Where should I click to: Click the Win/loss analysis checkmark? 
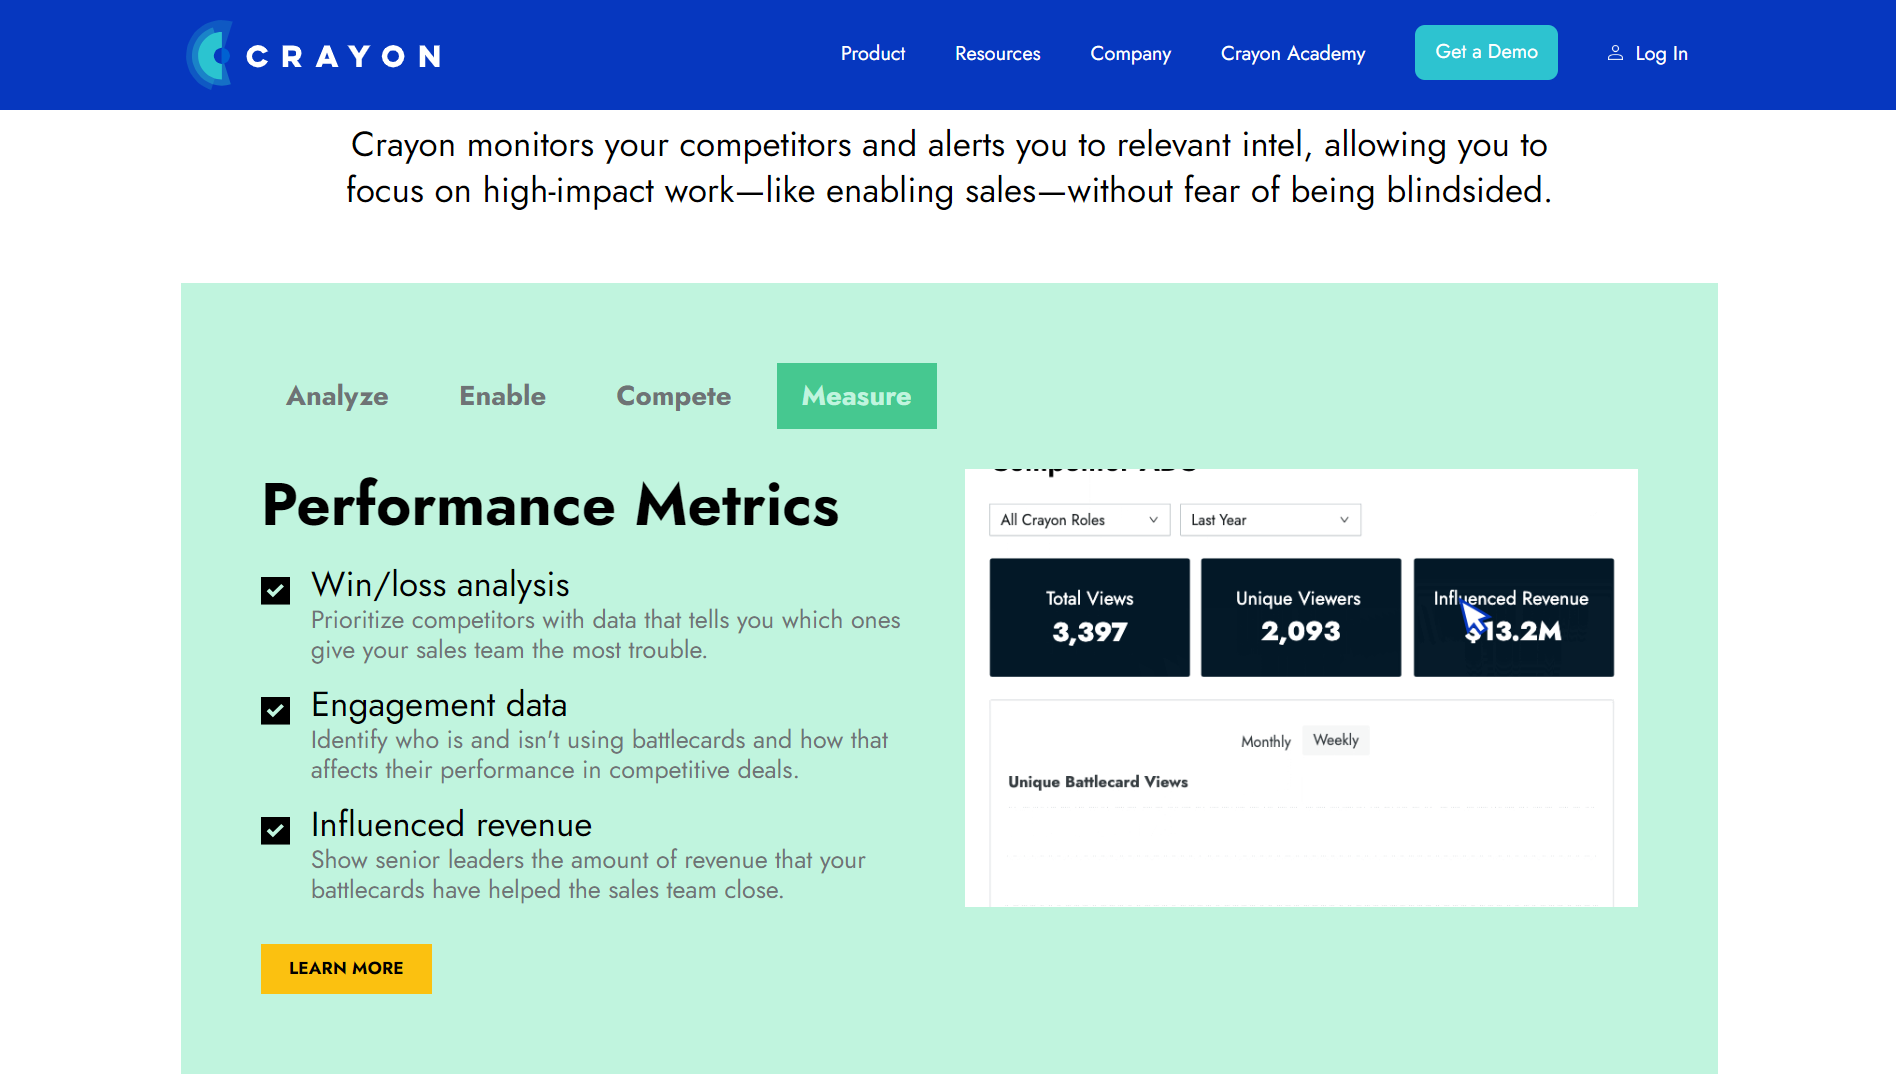(275, 590)
